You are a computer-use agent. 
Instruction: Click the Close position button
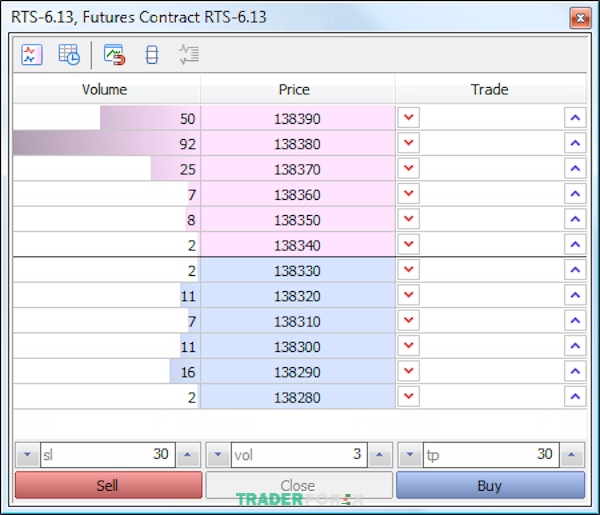(299, 485)
